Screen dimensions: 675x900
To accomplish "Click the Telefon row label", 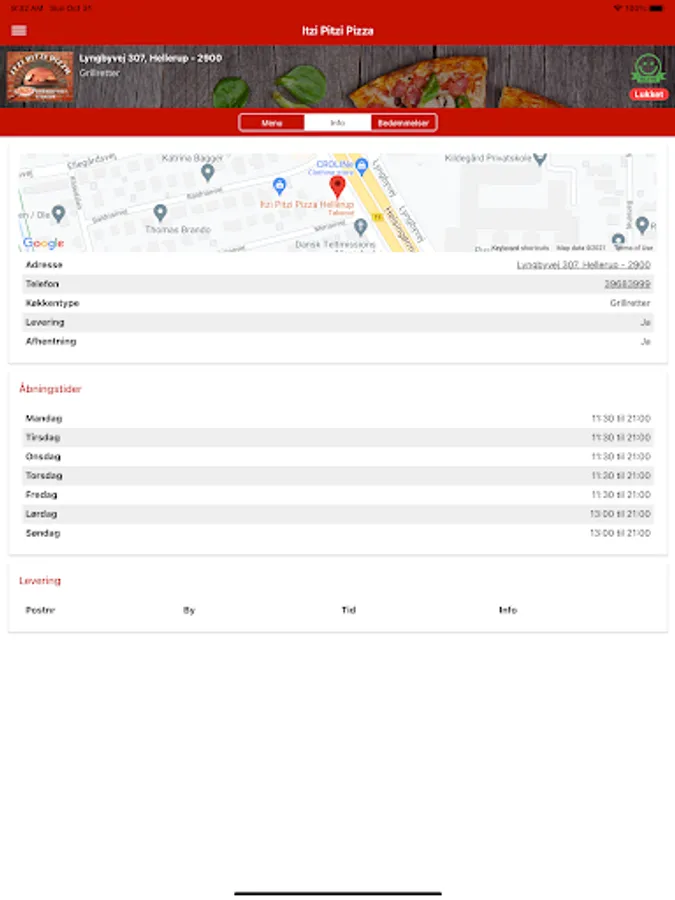I will [42, 284].
